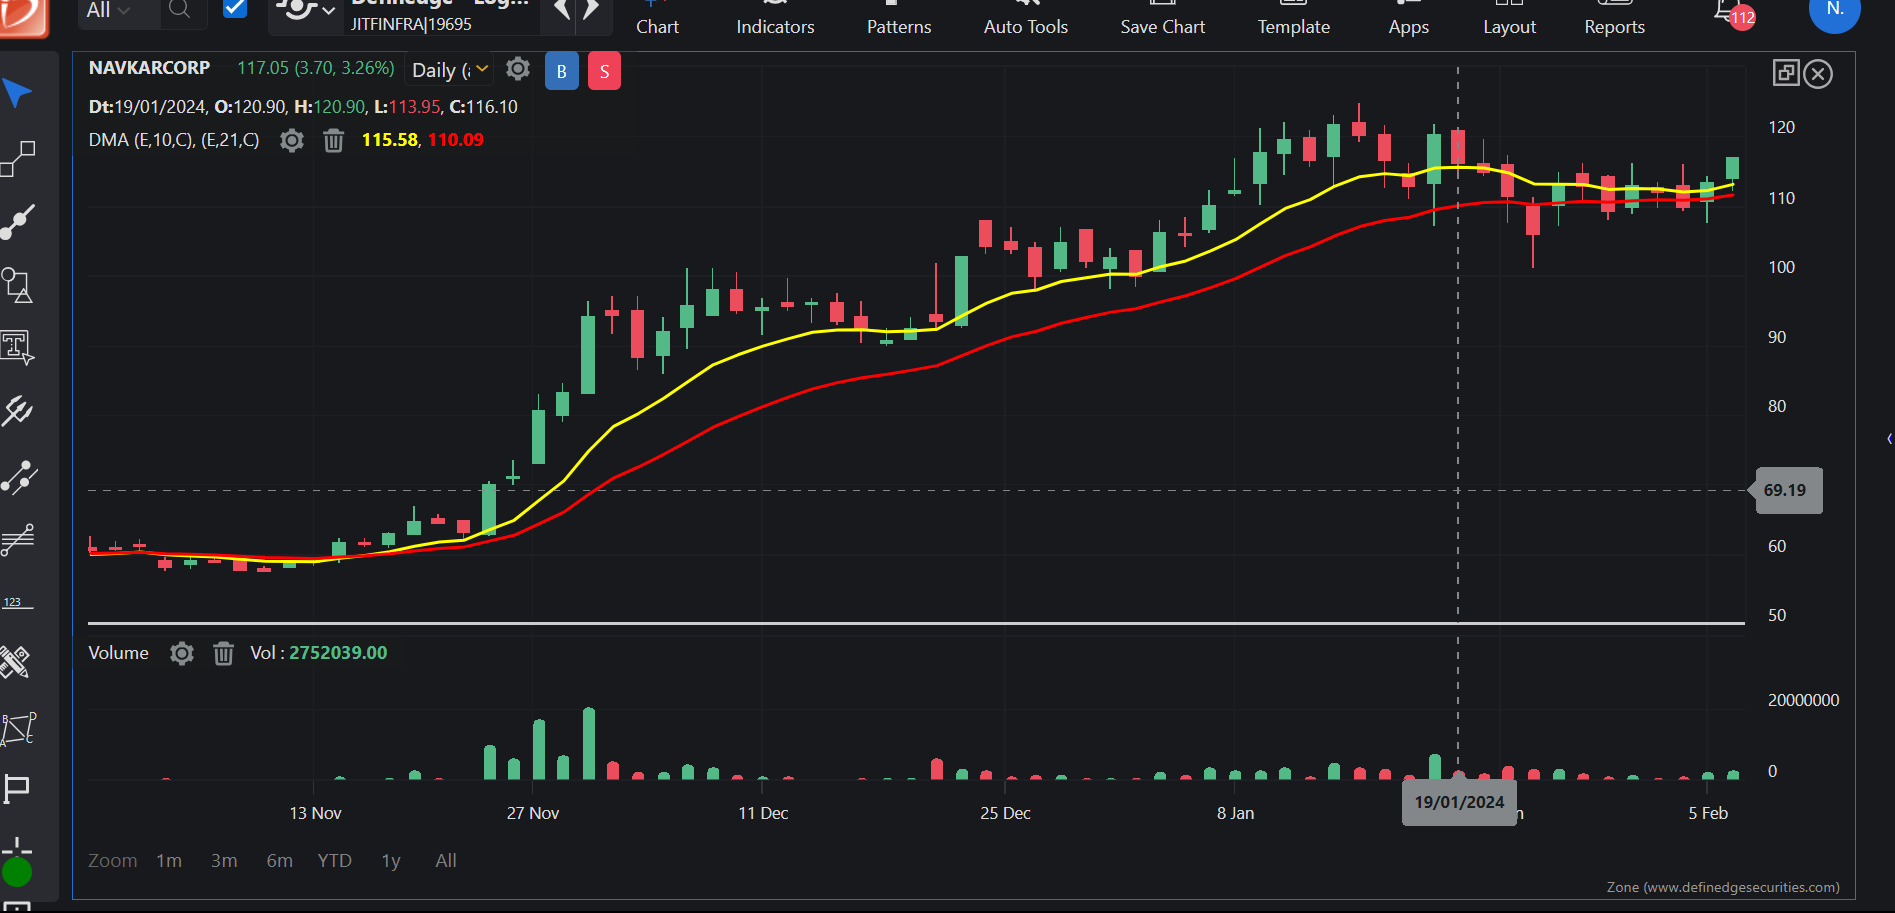Click the 2752039.00 volume value

click(338, 653)
